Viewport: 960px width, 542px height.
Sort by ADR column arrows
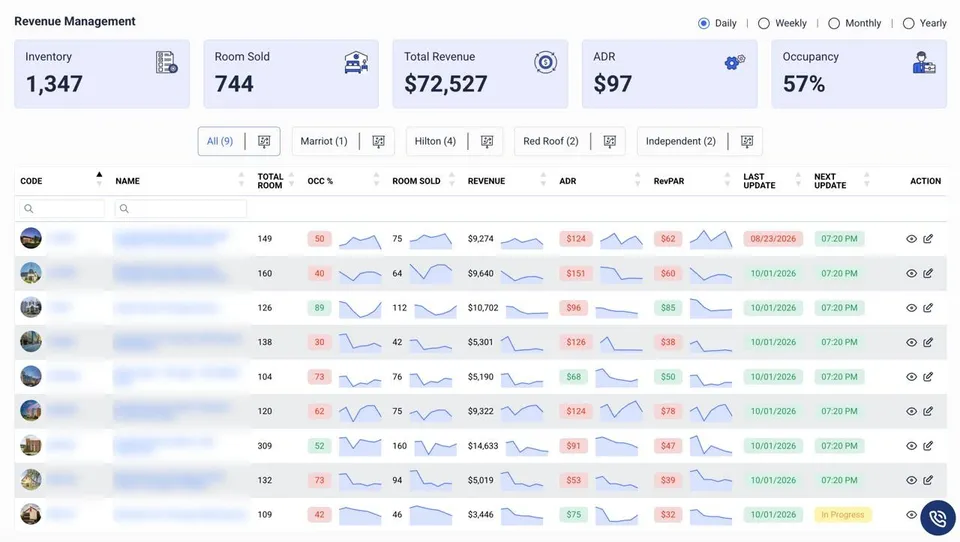point(637,179)
